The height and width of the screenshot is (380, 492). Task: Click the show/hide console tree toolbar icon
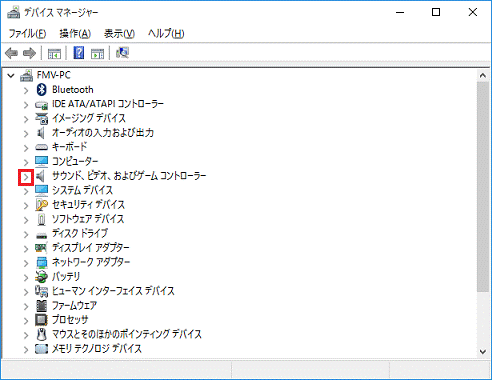(x=54, y=53)
